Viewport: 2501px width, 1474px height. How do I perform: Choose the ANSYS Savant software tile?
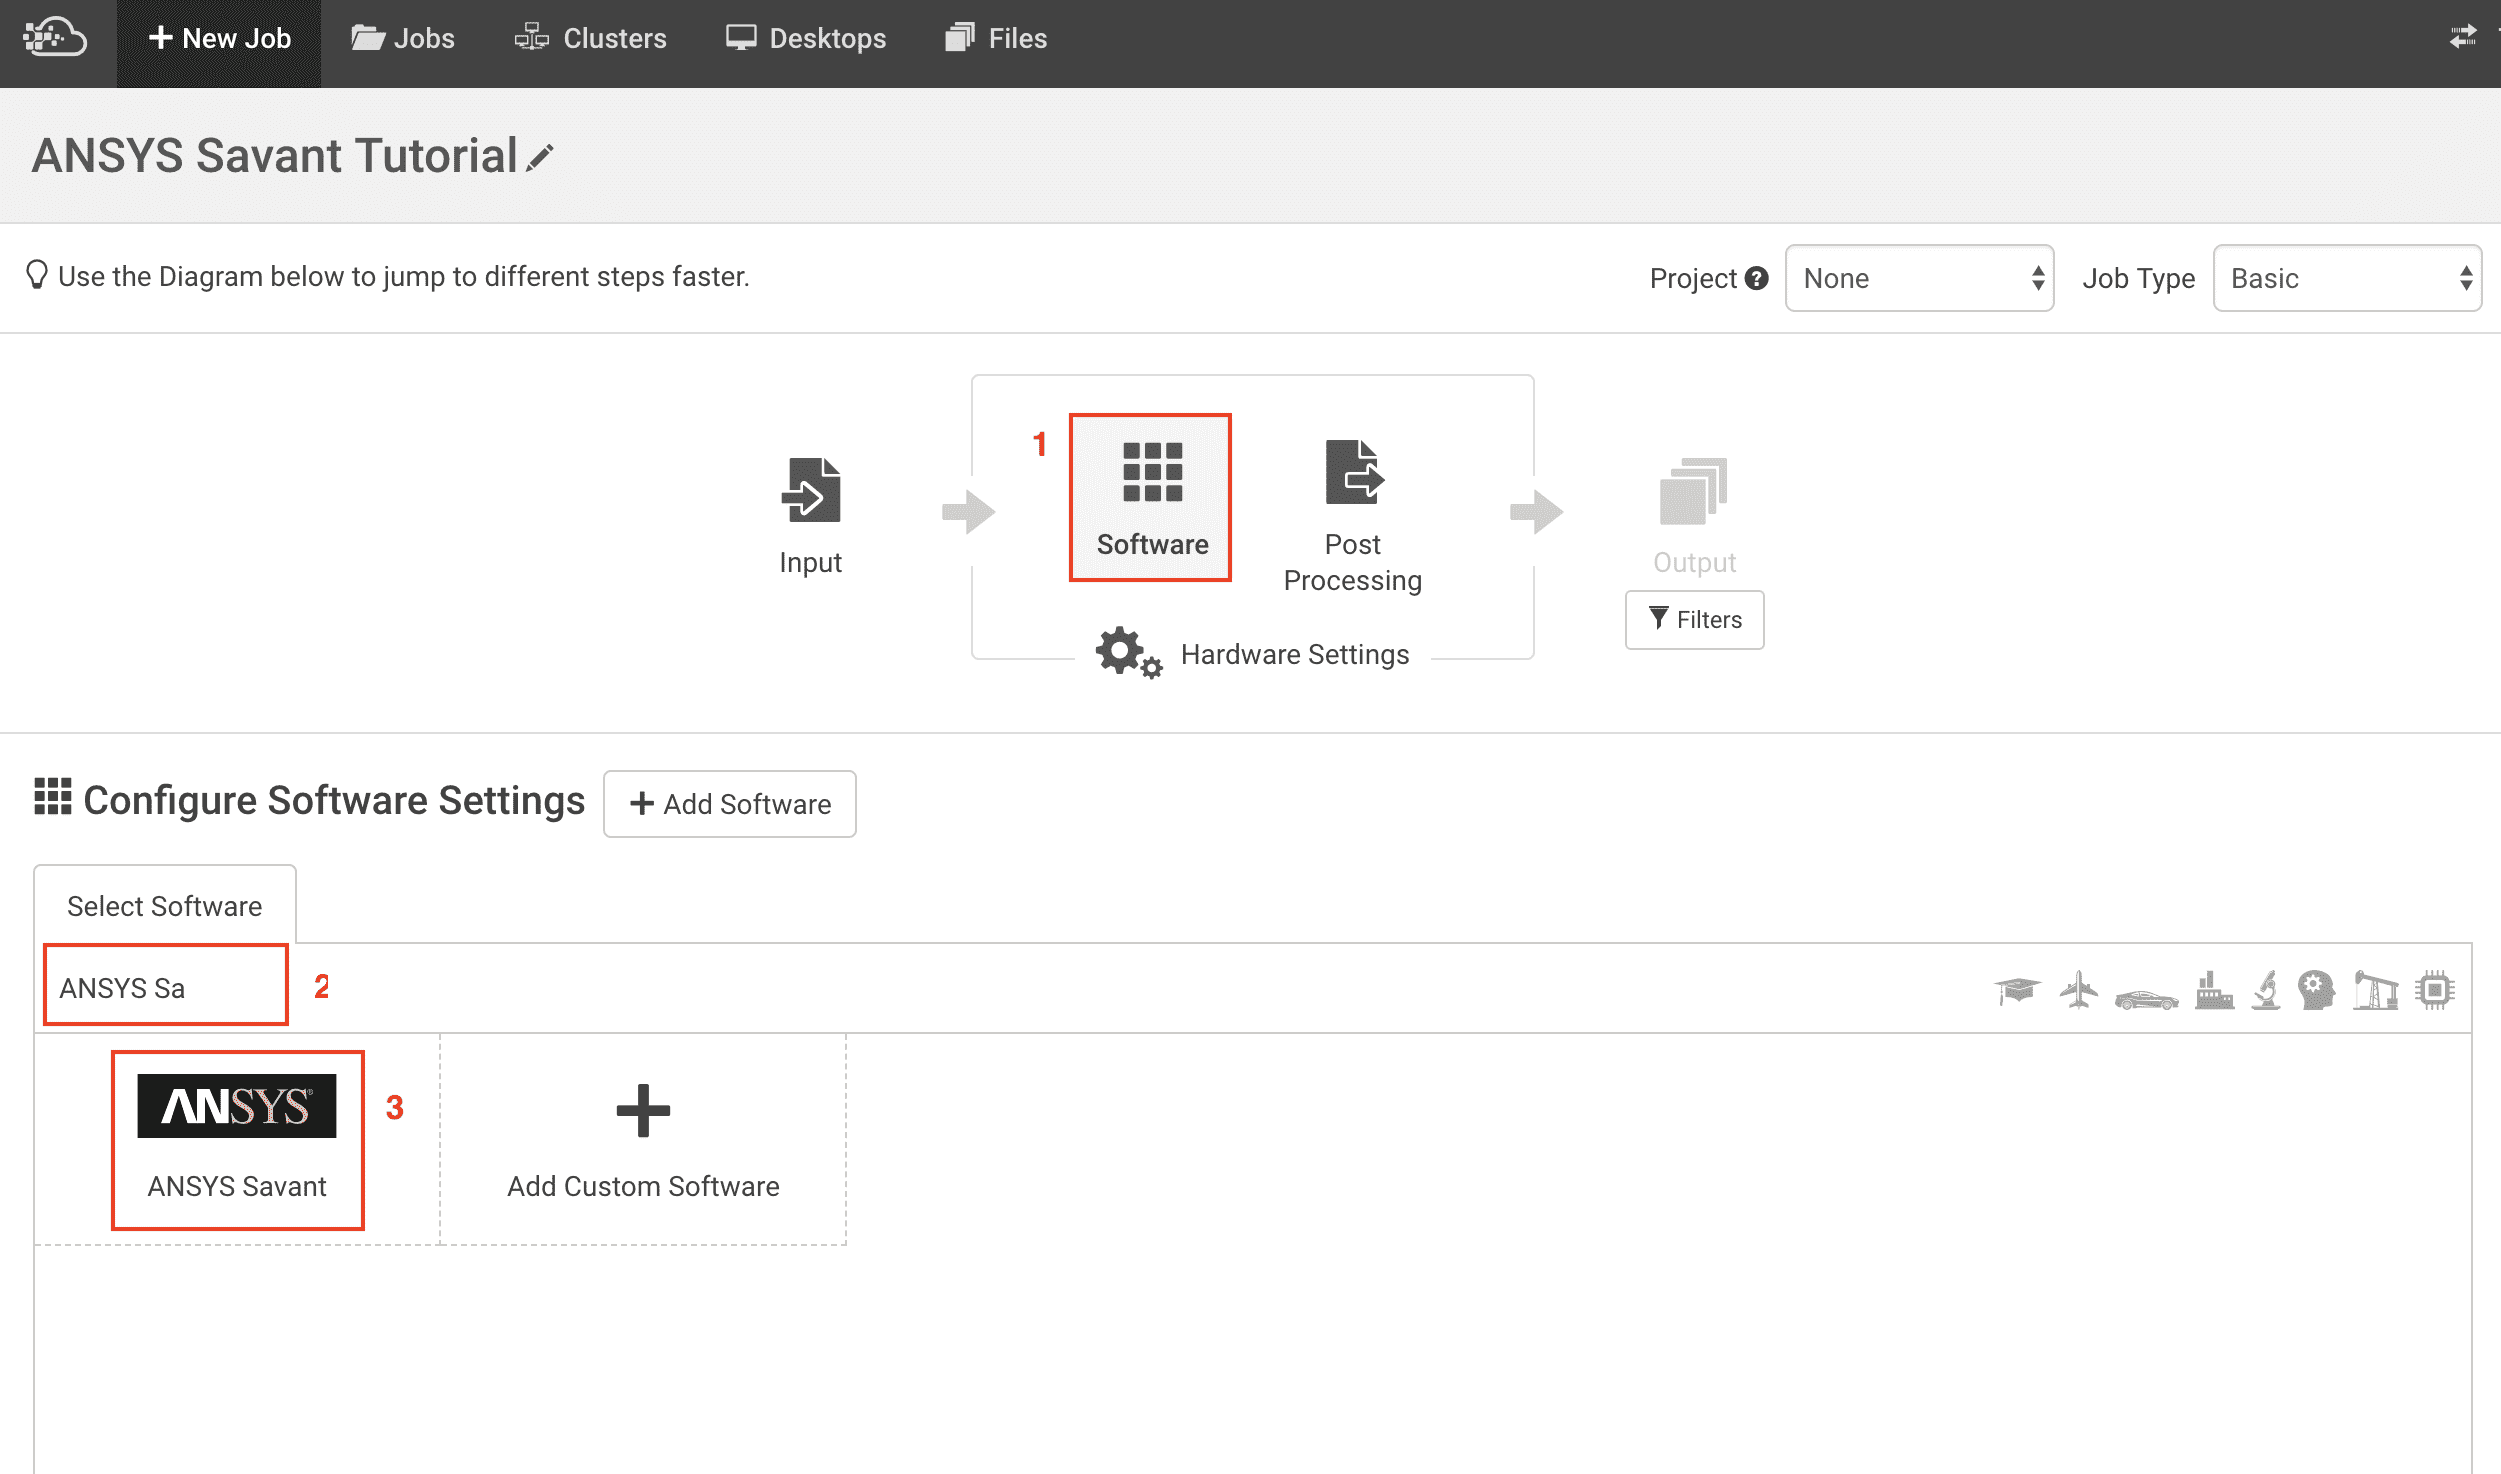pyautogui.click(x=237, y=1139)
